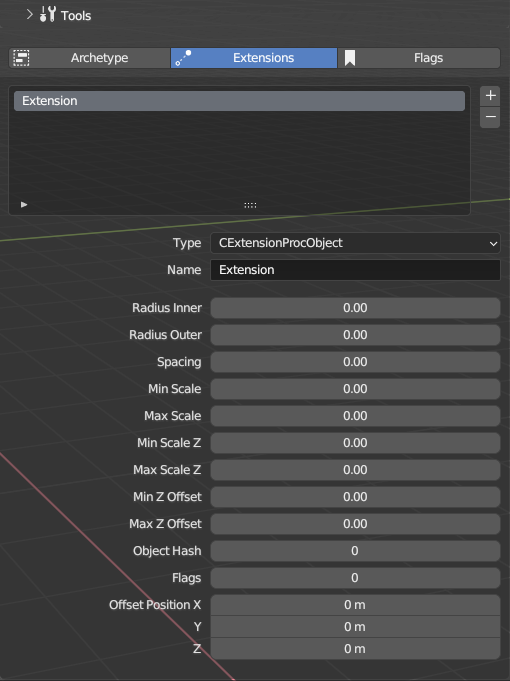The width and height of the screenshot is (510, 681).
Task: Click the Archetype tab selection icon
Action: tap(21, 58)
